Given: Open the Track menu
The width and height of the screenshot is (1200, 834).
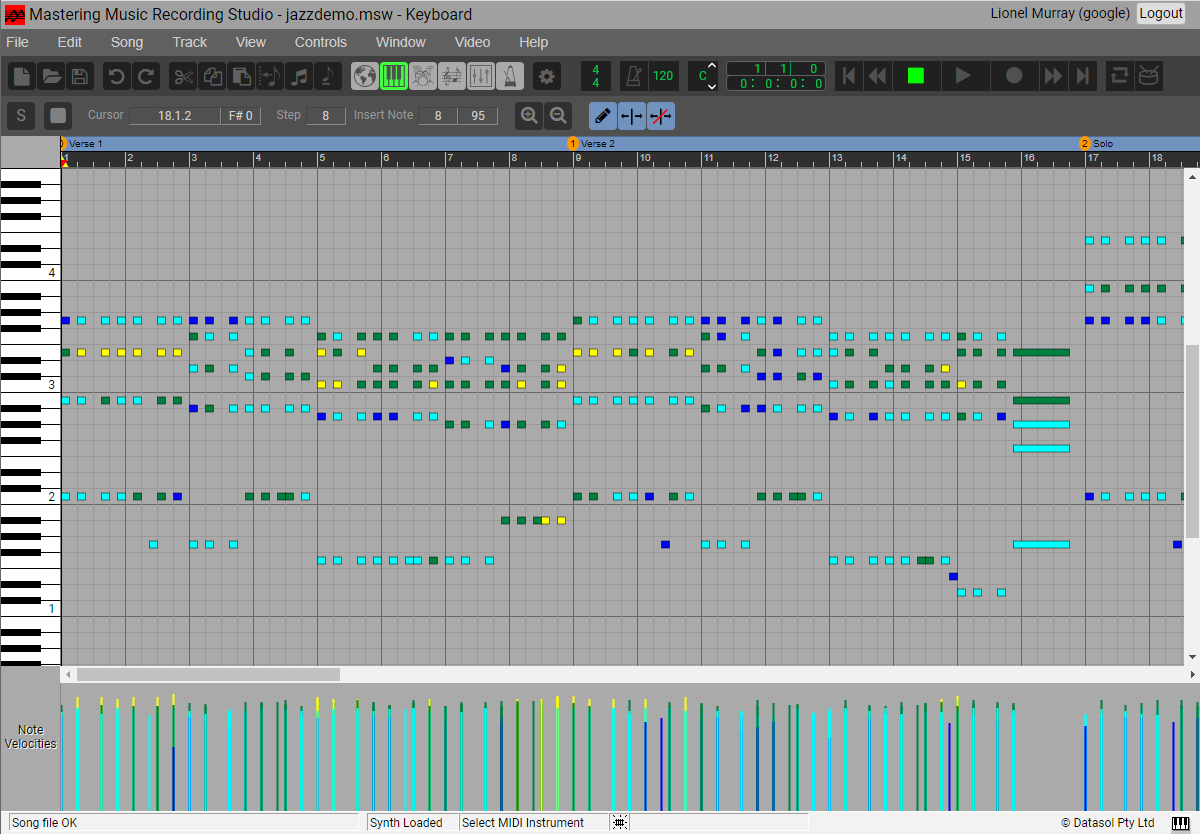Looking at the screenshot, I should [x=189, y=42].
